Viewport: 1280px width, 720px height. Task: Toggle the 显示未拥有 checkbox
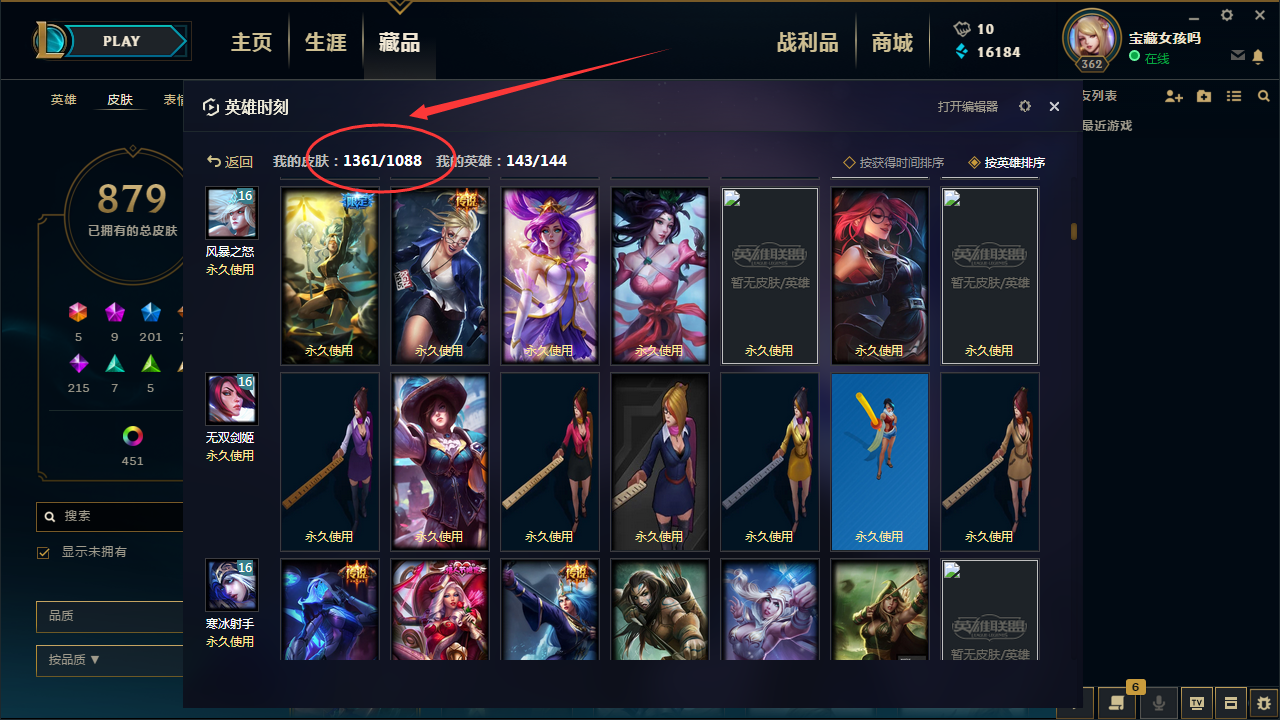point(43,552)
